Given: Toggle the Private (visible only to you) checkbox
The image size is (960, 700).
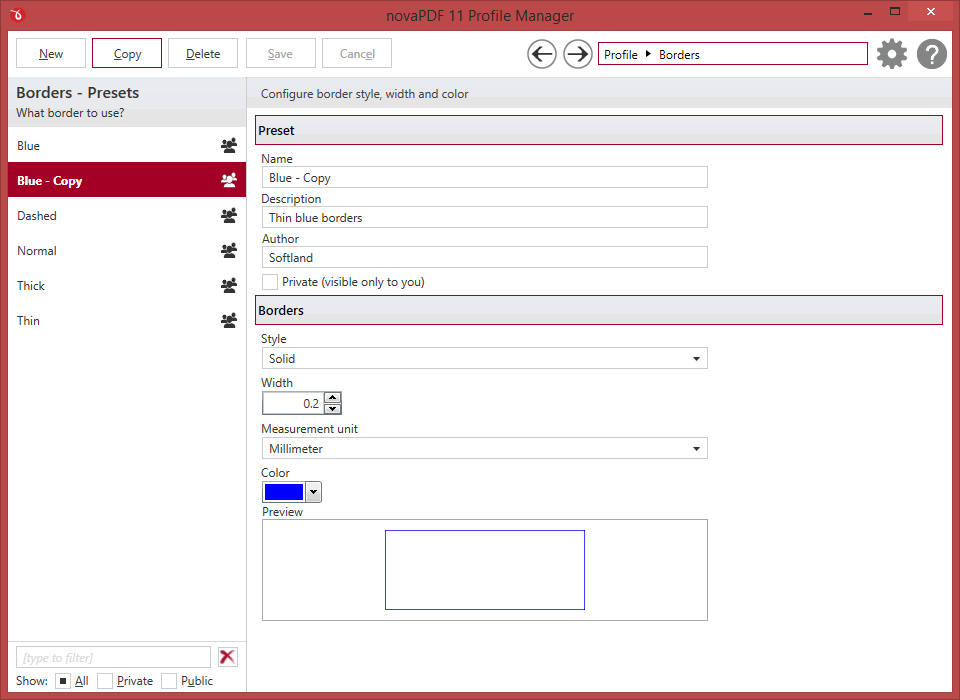Looking at the screenshot, I should 270,282.
